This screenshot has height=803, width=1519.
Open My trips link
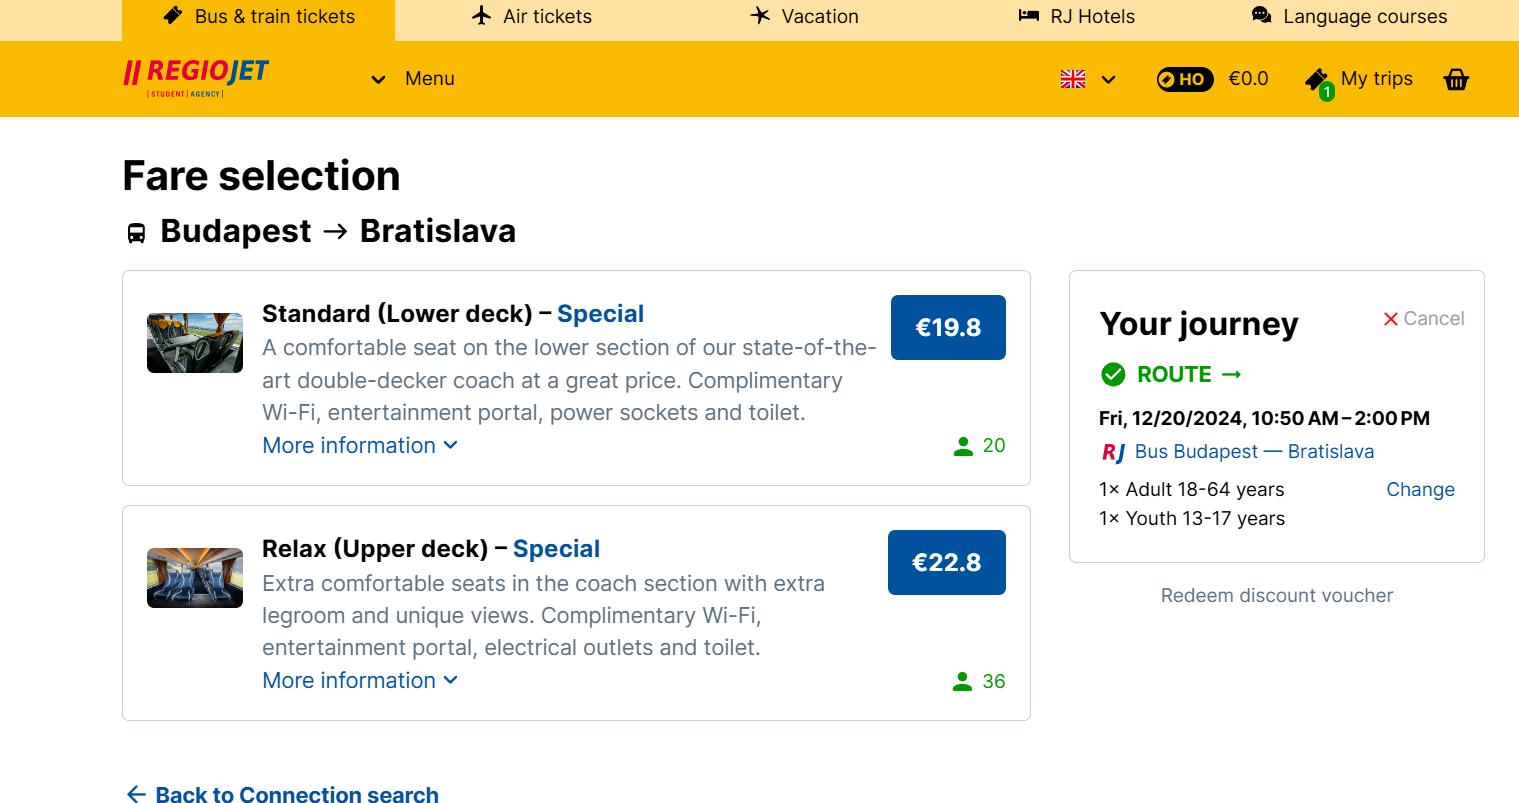click(1376, 79)
